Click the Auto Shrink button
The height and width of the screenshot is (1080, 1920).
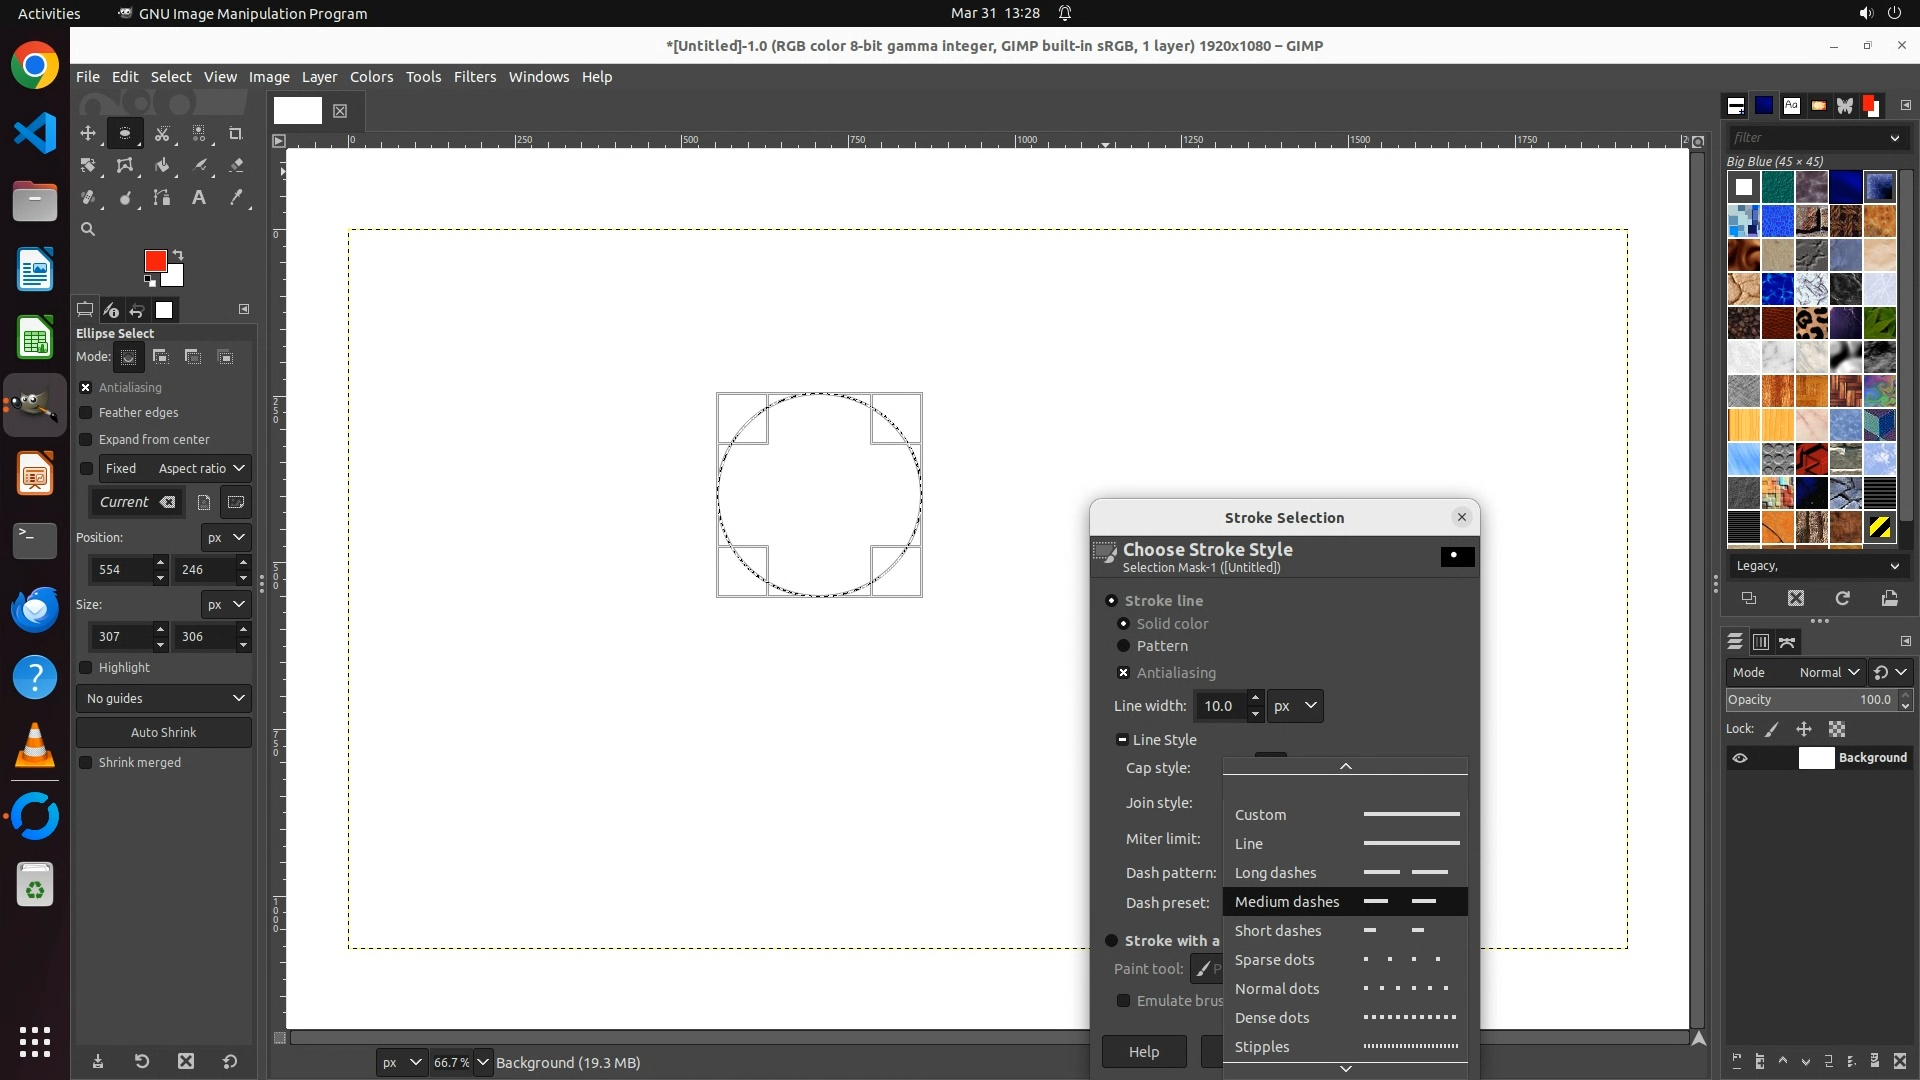pos(164,732)
